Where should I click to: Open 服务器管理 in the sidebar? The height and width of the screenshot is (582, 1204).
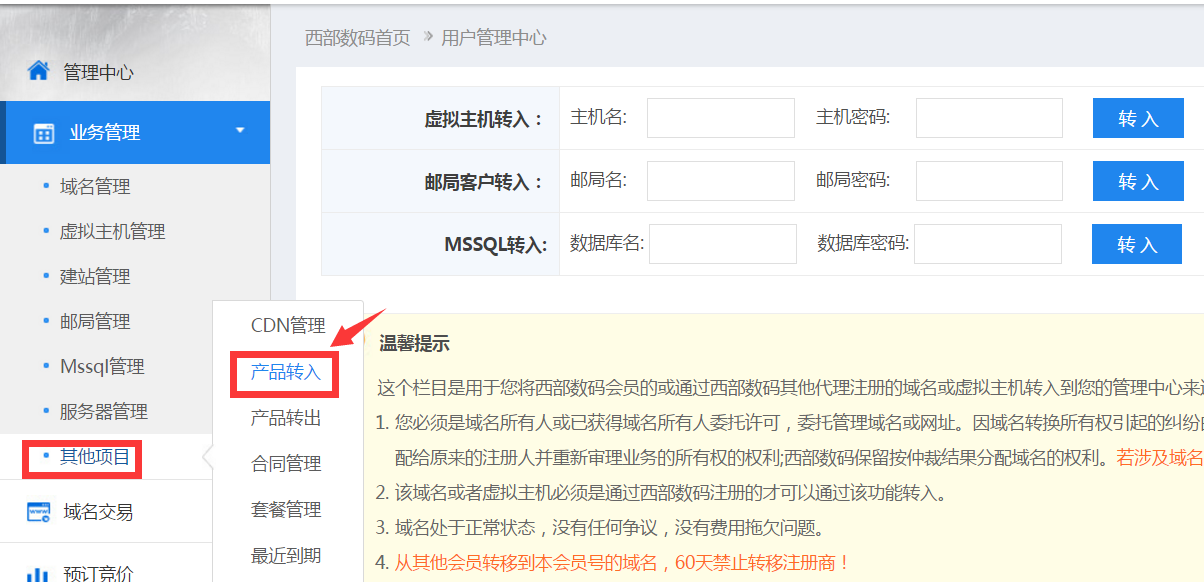(103, 412)
